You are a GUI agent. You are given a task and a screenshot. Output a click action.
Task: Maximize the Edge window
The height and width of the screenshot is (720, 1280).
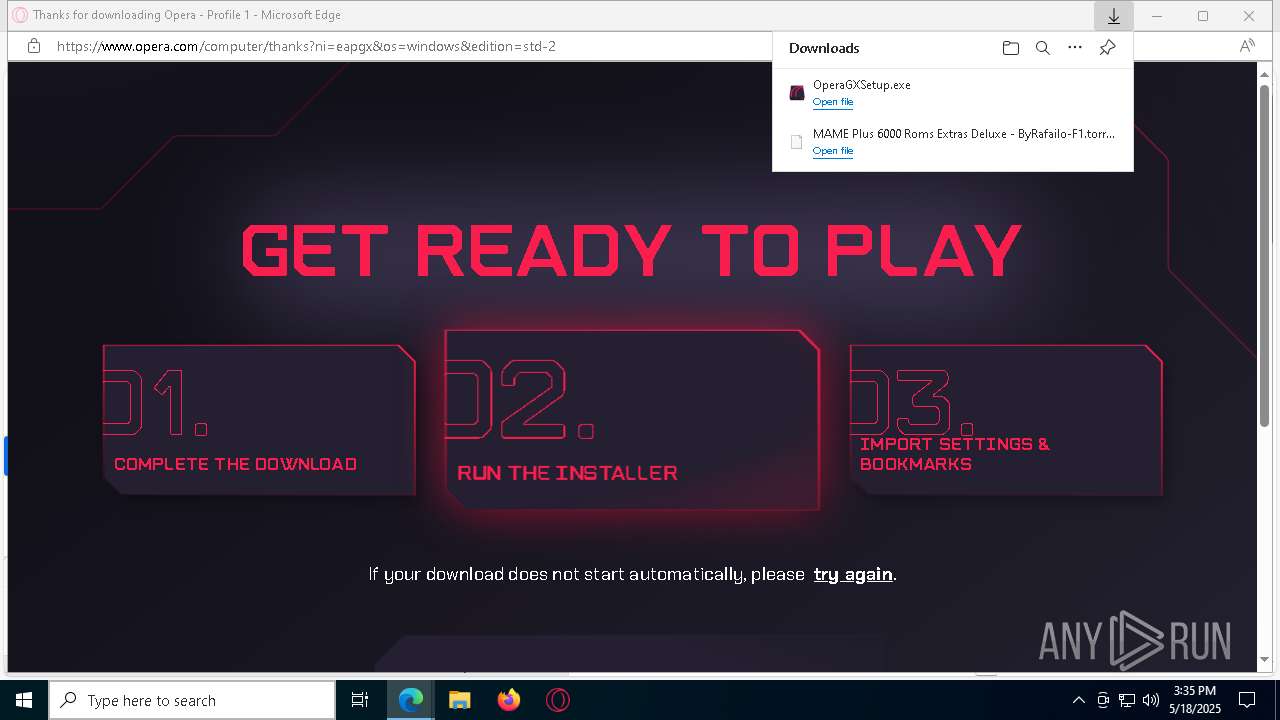tap(1203, 16)
